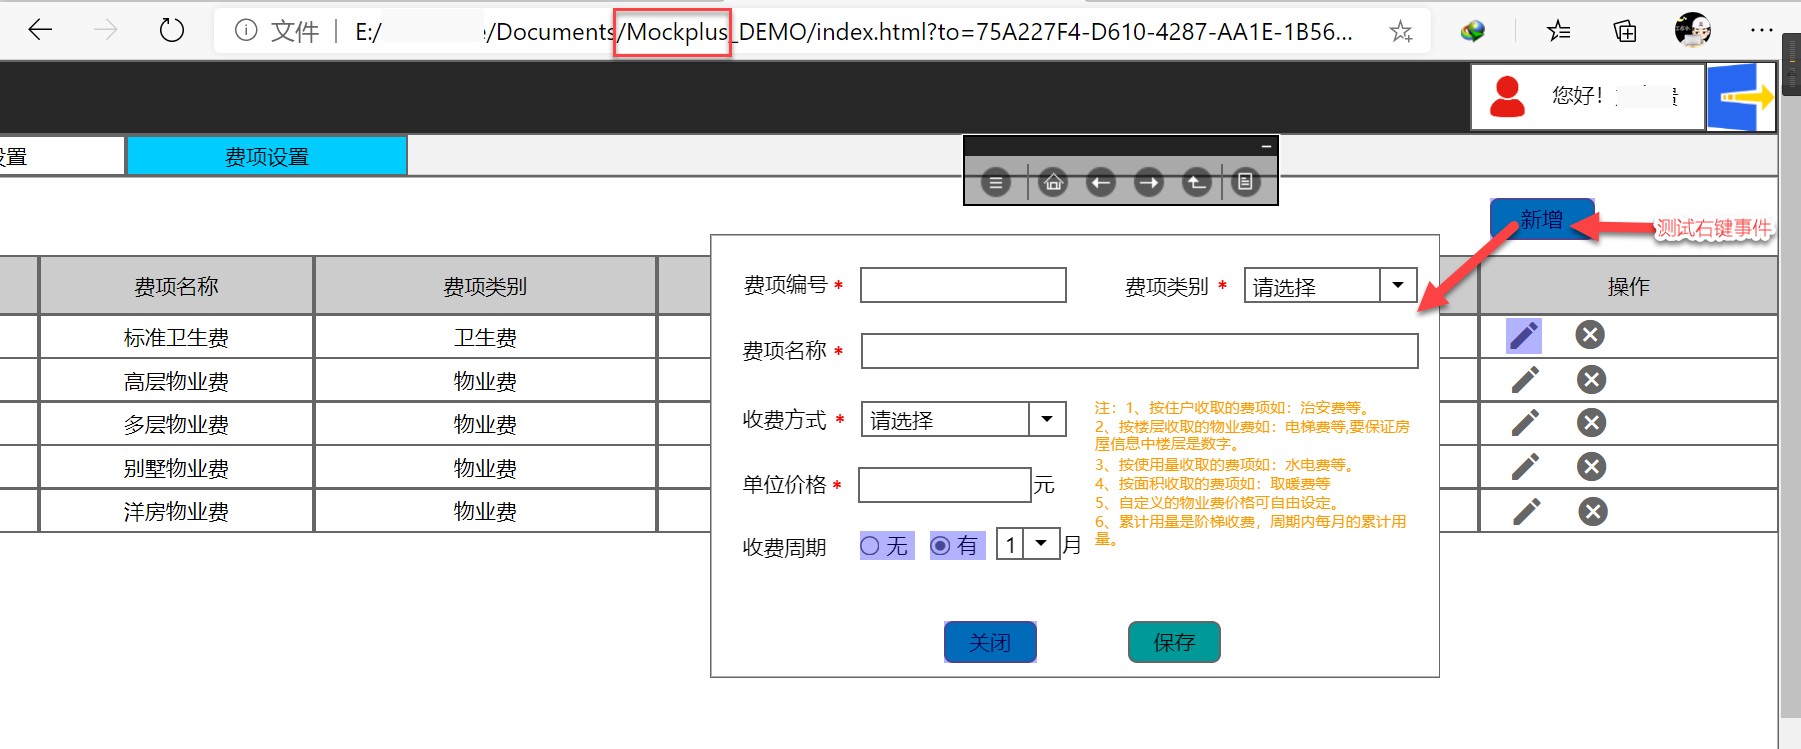Open the browser profile picture
This screenshot has width=1801, height=749.
tap(1693, 30)
